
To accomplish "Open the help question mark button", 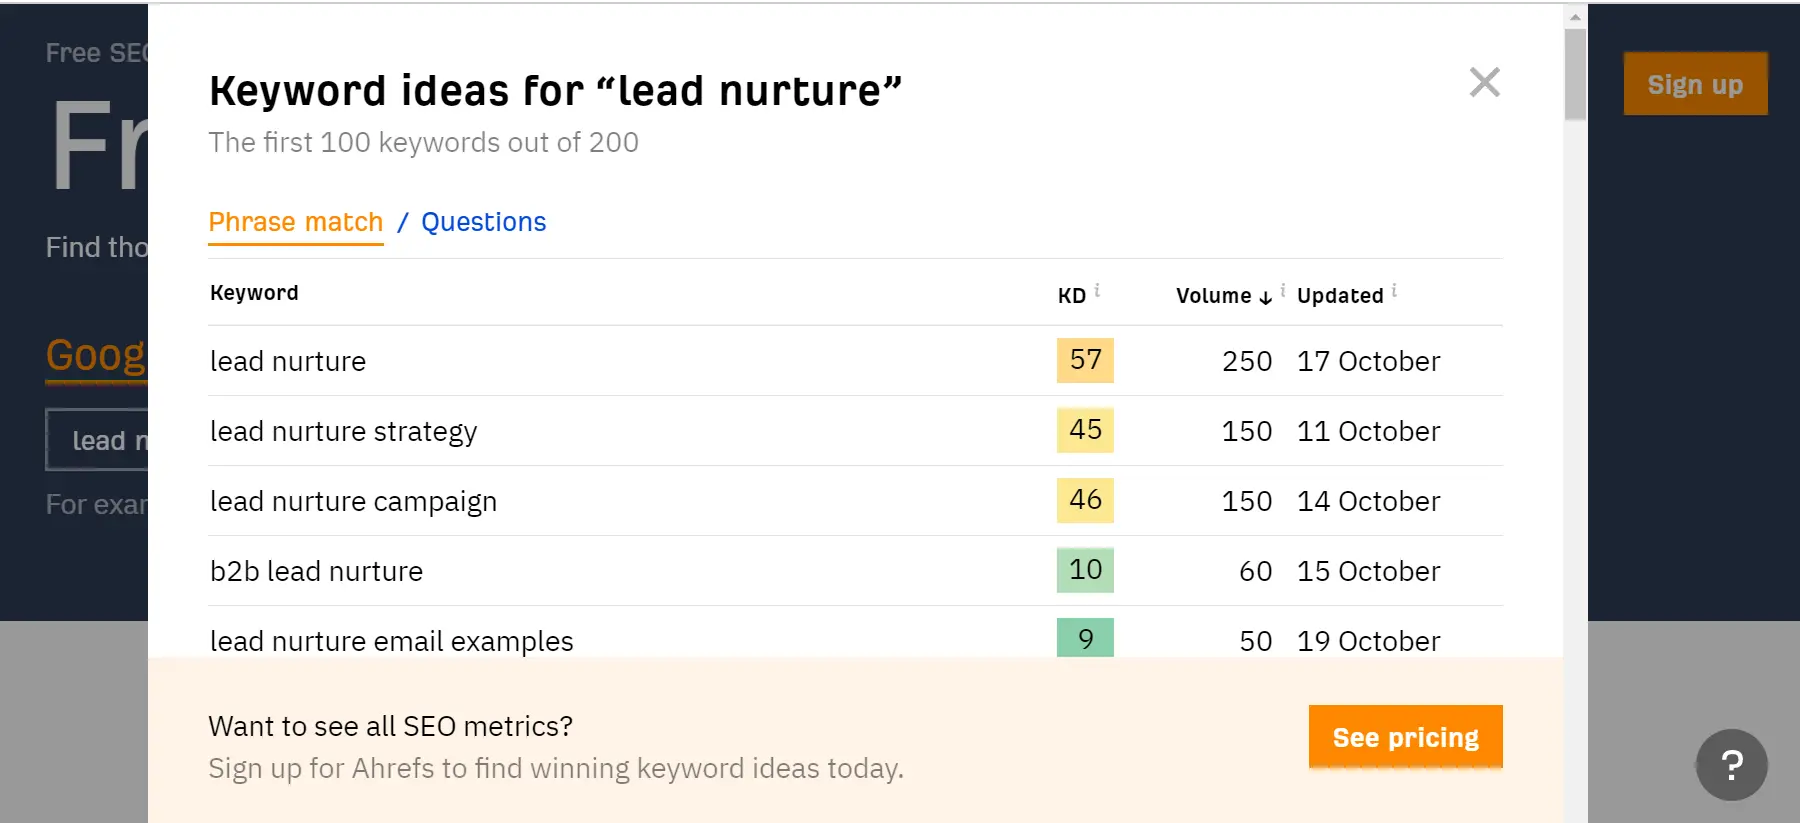I will 1731,765.
